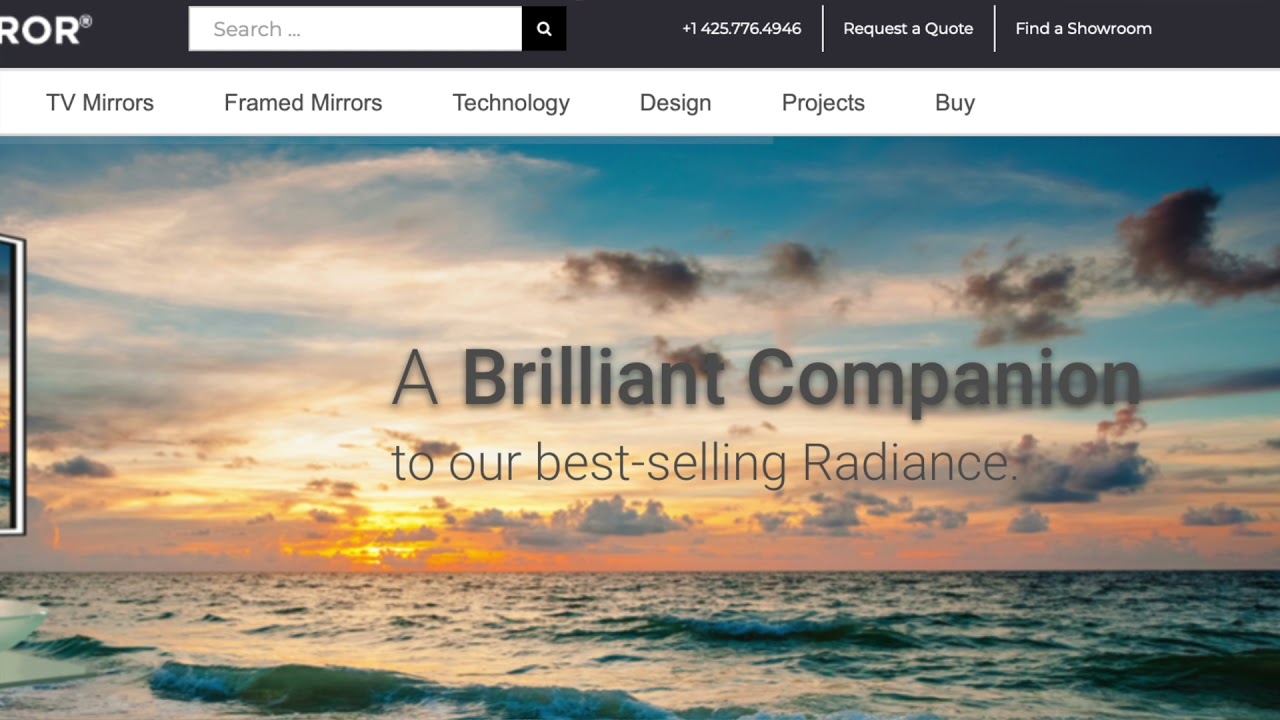
Task: Call the phone number +1 425.776.4946
Action: 741,29
